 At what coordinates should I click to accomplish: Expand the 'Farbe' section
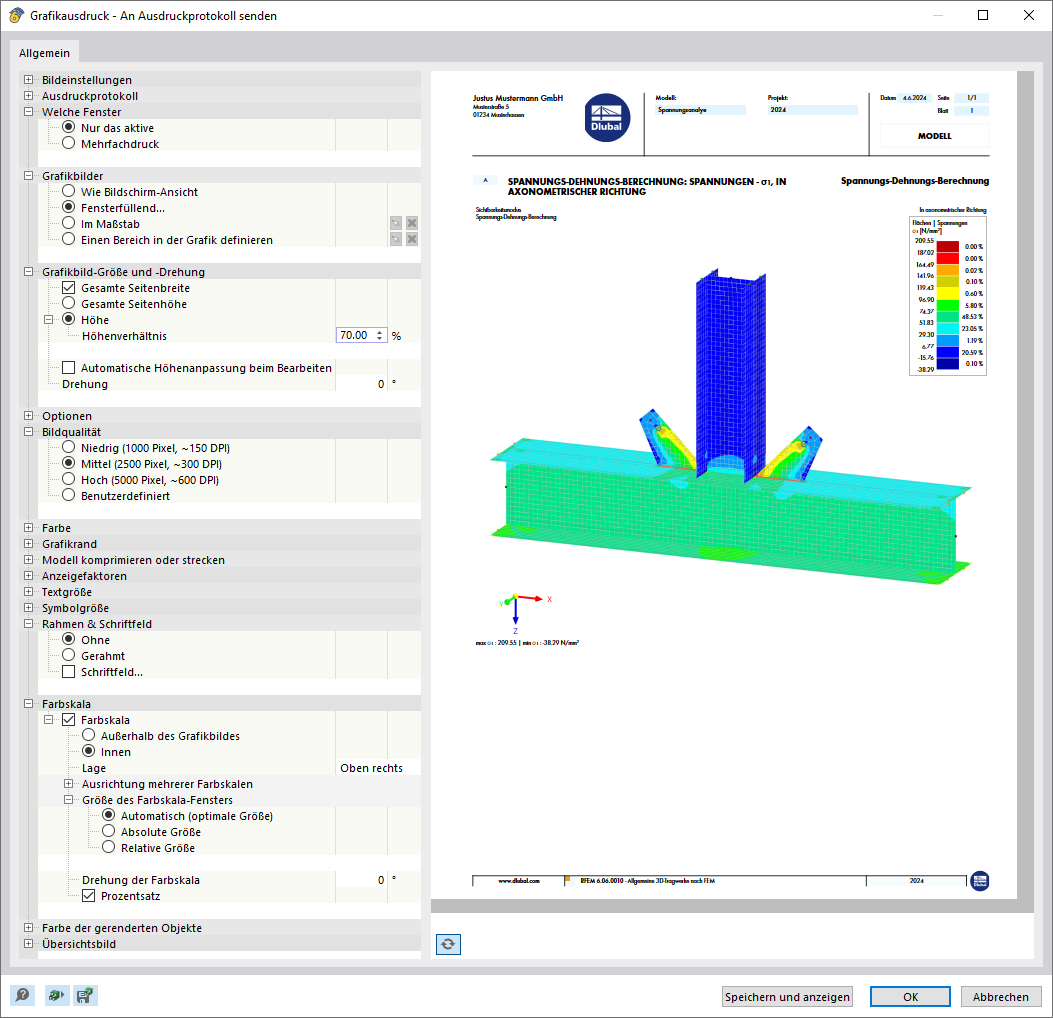(28, 527)
